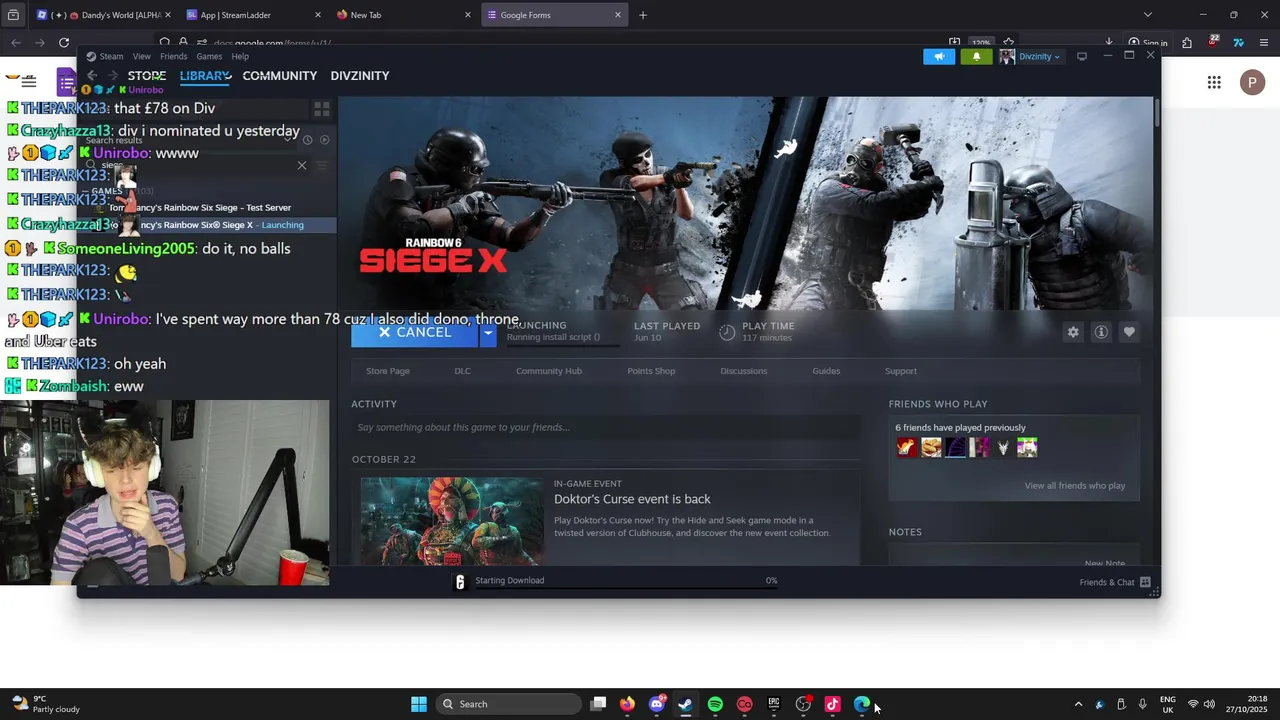This screenshot has height=720, width=1280.
Task: Open browser extensions puzzle icon
Action: pos(1187,43)
